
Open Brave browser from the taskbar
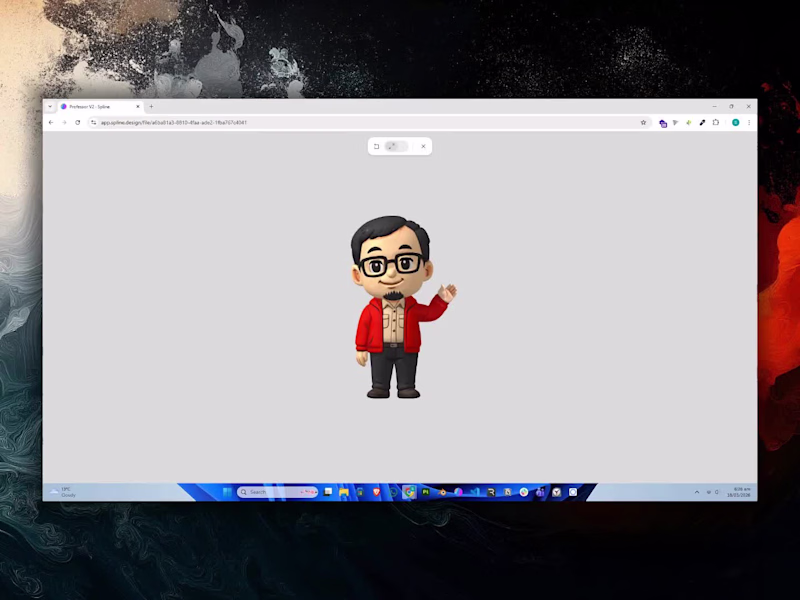[x=377, y=492]
